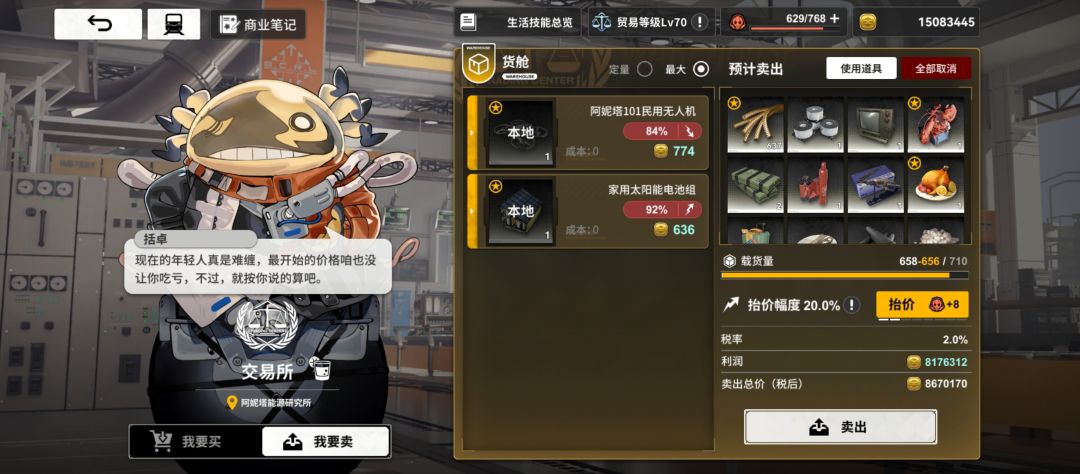Click the 卖出 sell button

(840, 427)
